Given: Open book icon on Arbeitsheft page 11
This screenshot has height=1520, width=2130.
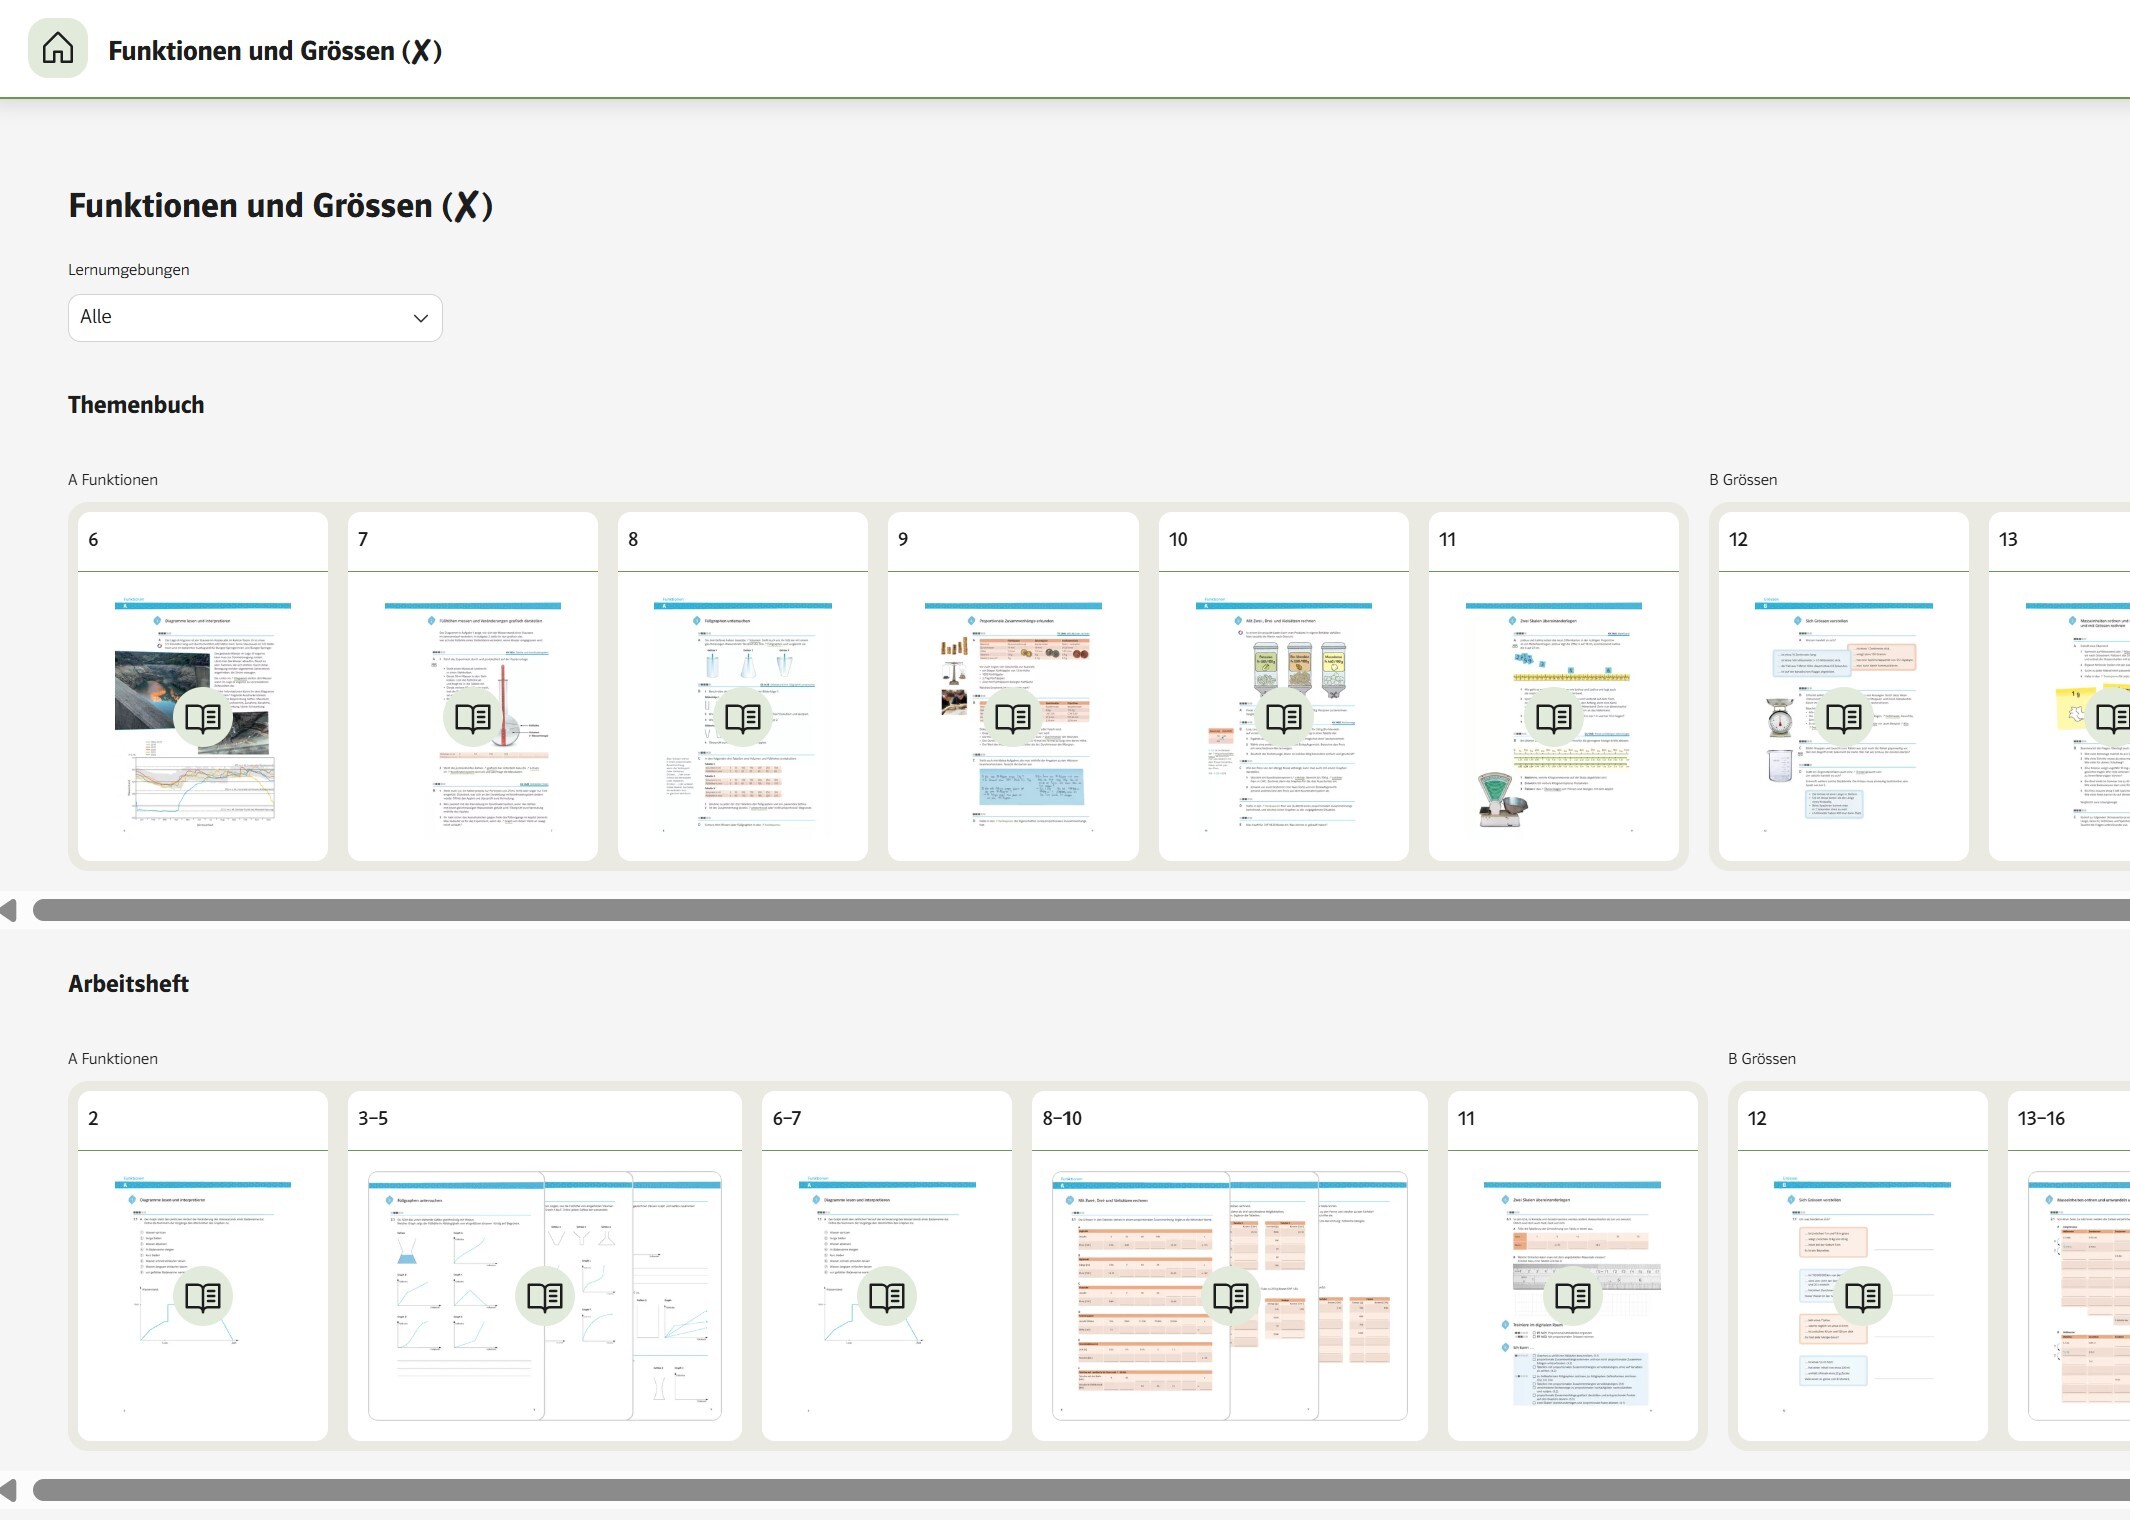Looking at the screenshot, I should (1573, 1297).
